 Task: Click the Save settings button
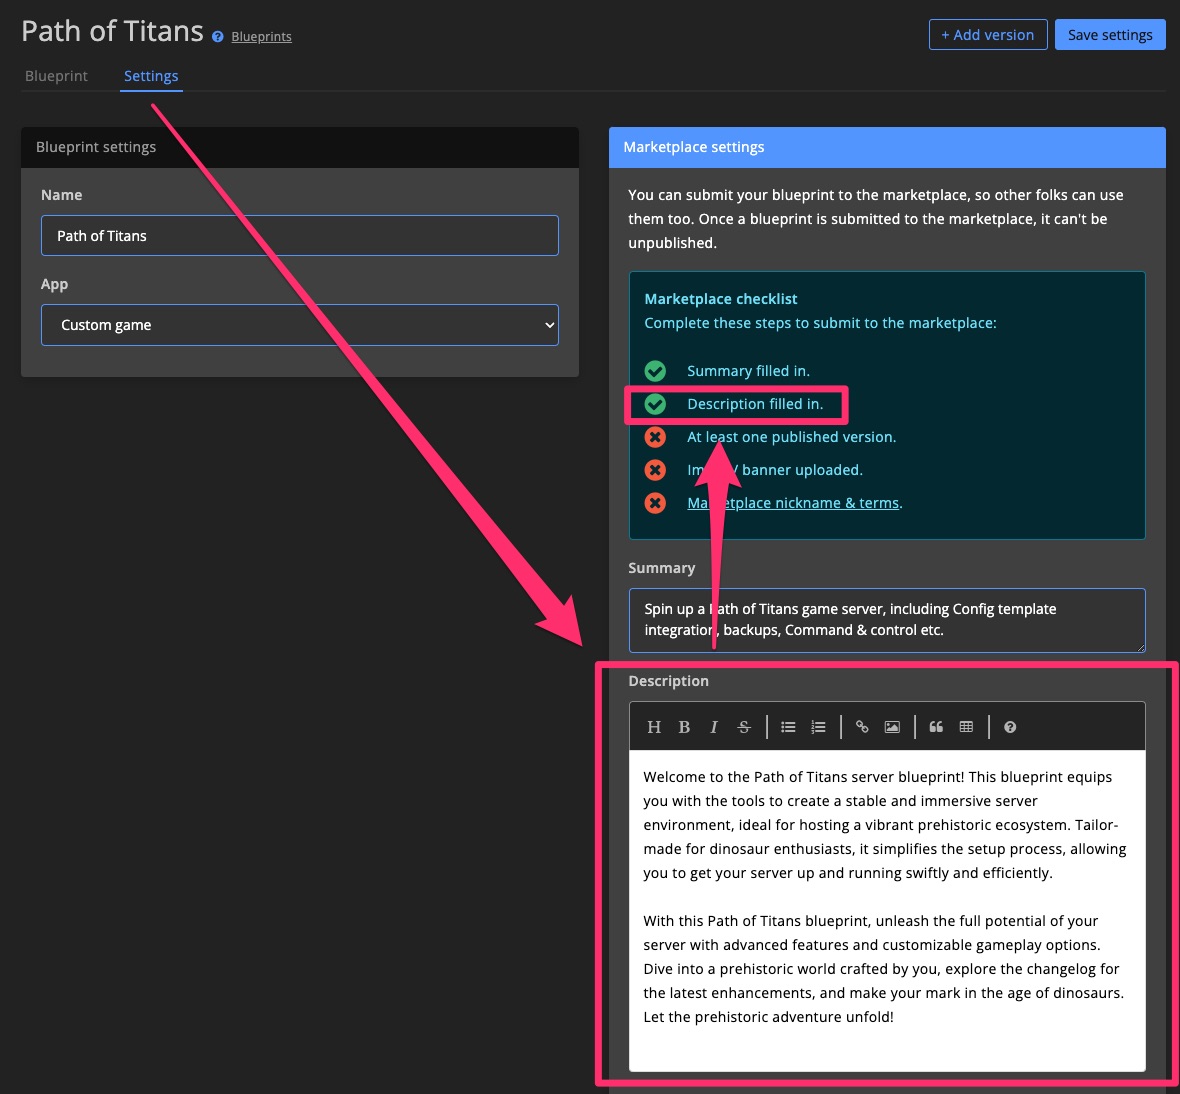coord(1110,34)
